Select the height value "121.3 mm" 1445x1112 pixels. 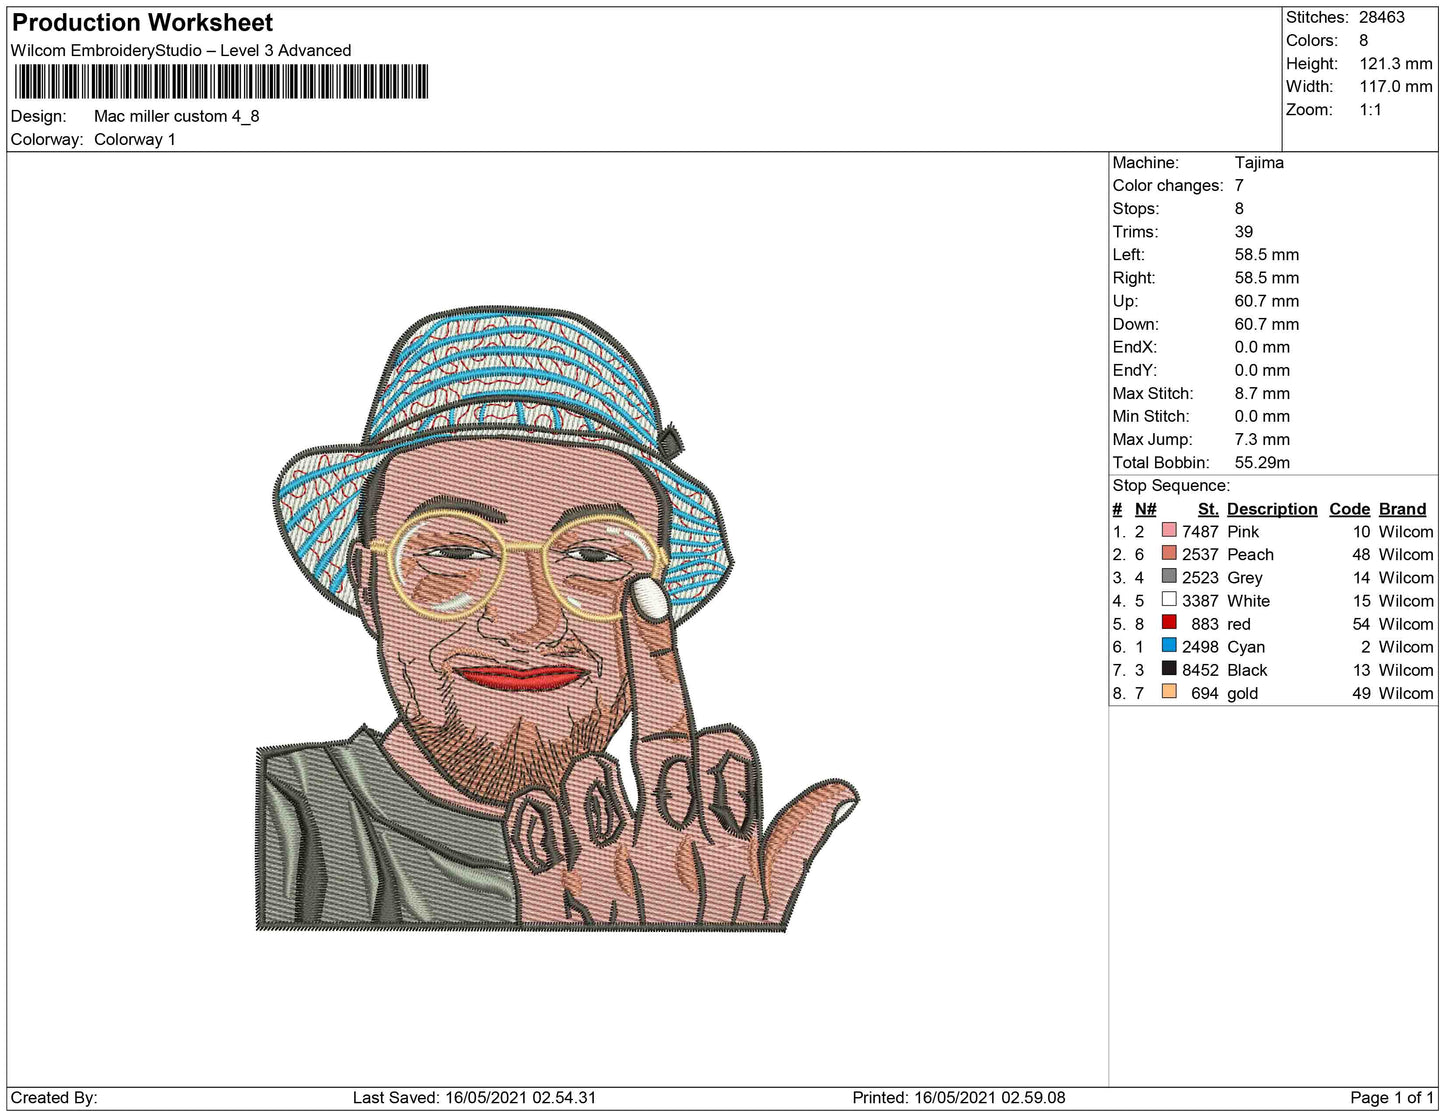pos(1396,64)
